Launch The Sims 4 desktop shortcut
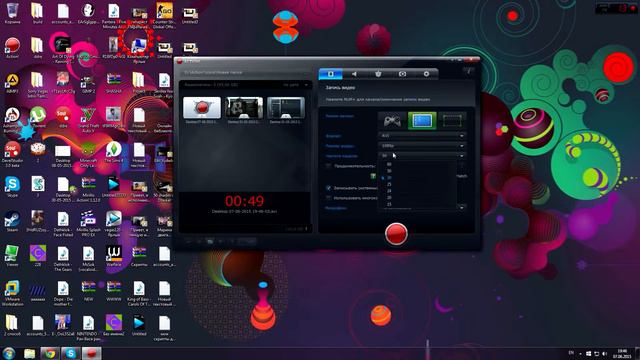 click(x=113, y=153)
